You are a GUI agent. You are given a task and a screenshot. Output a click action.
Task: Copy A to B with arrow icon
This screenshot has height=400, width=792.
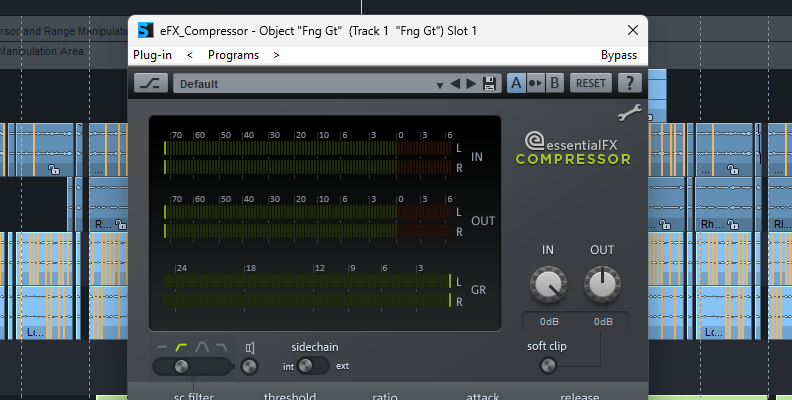tap(535, 83)
